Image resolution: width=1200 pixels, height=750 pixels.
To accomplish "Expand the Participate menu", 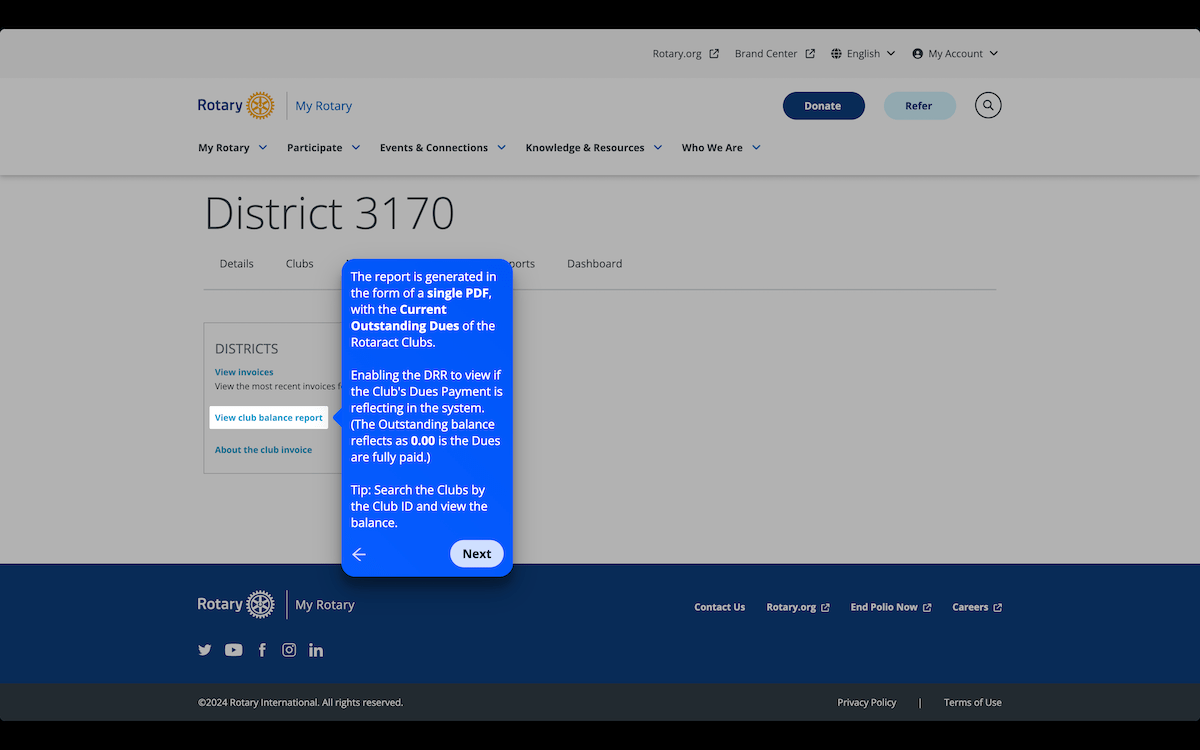I will [x=323, y=148].
